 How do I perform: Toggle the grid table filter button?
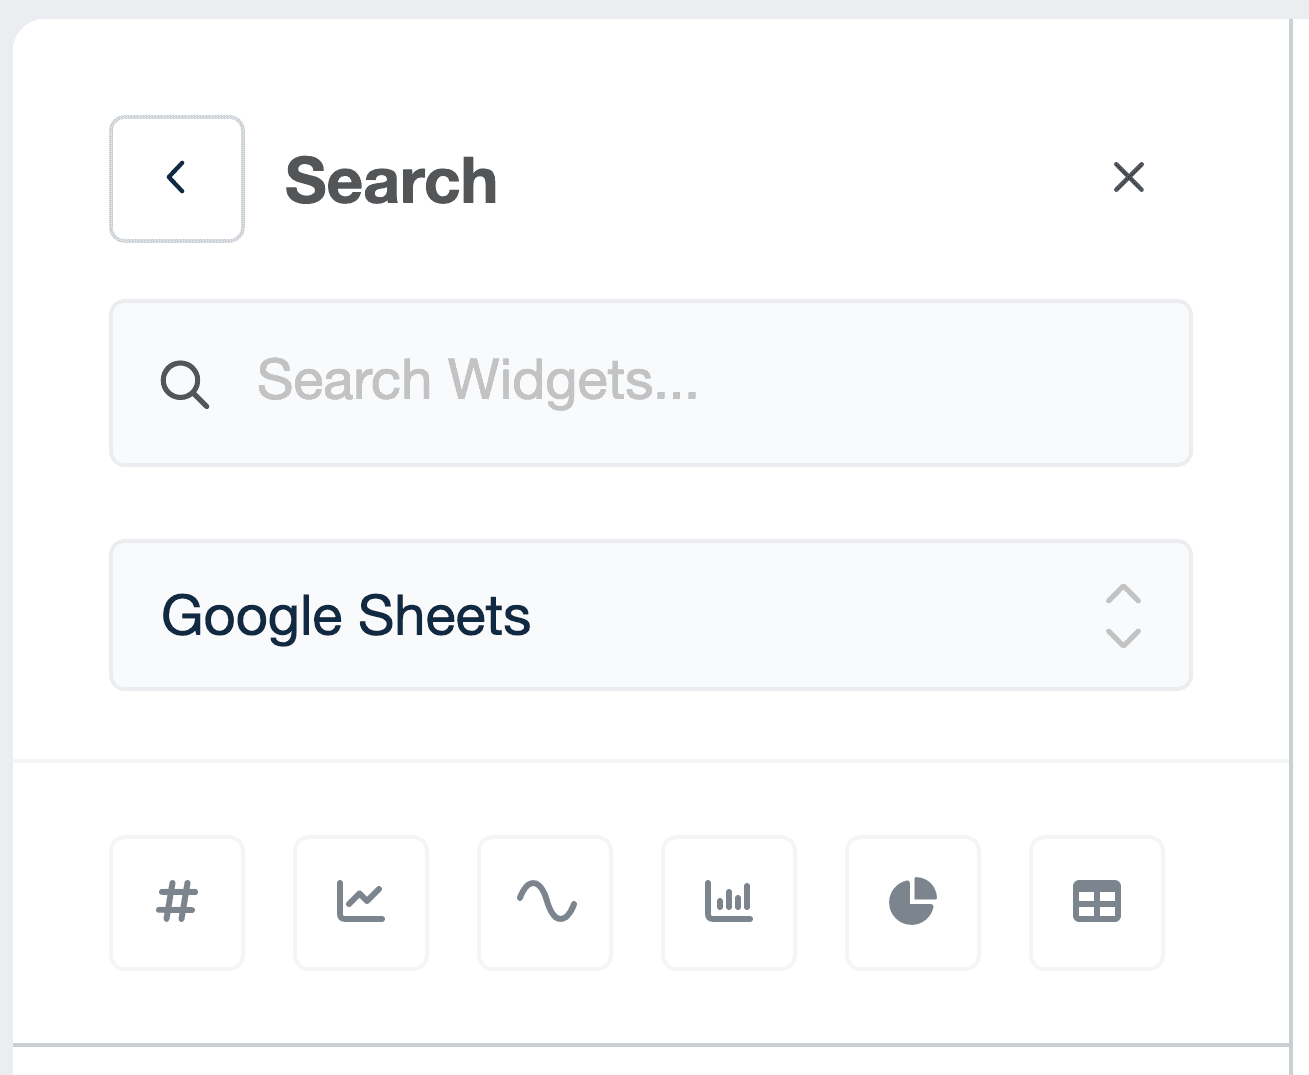point(1097,902)
